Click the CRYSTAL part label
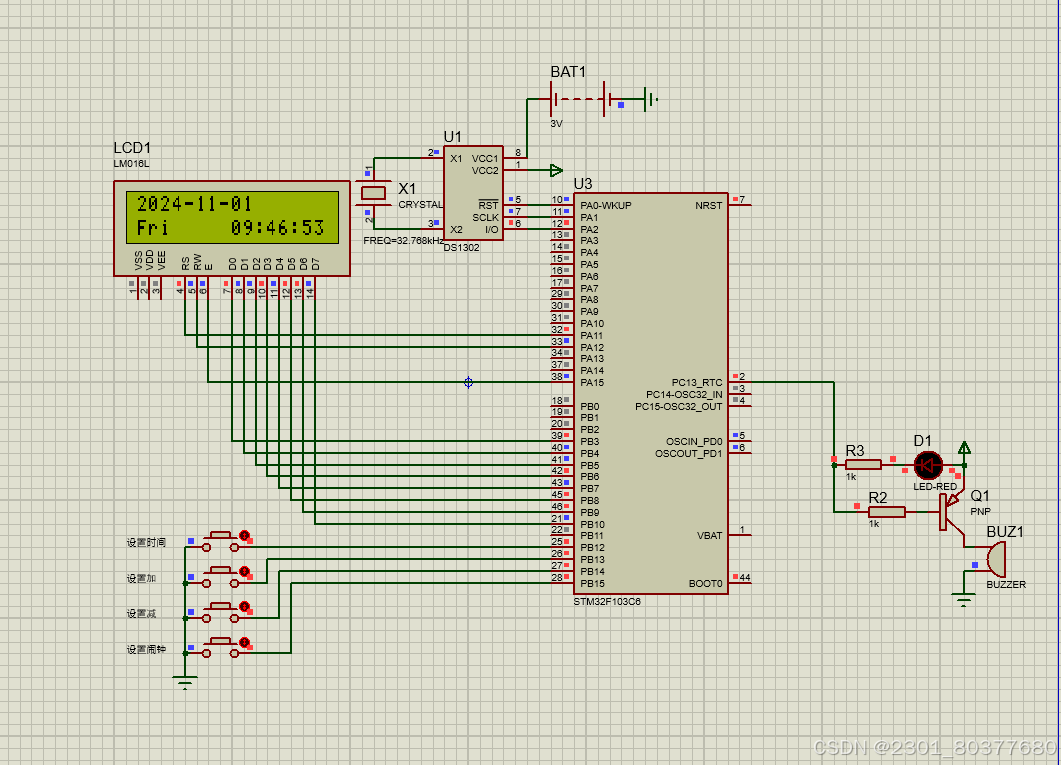Viewport: 1061px width, 765px height. (421, 204)
